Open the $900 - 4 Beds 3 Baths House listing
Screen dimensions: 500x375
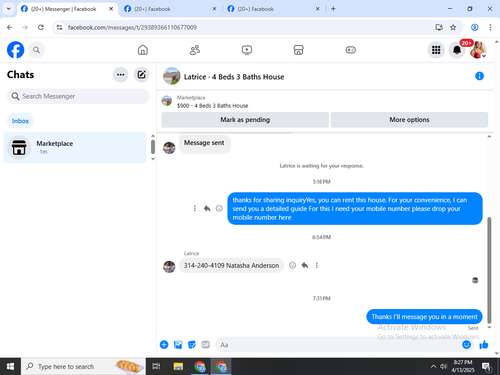click(212, 106)
